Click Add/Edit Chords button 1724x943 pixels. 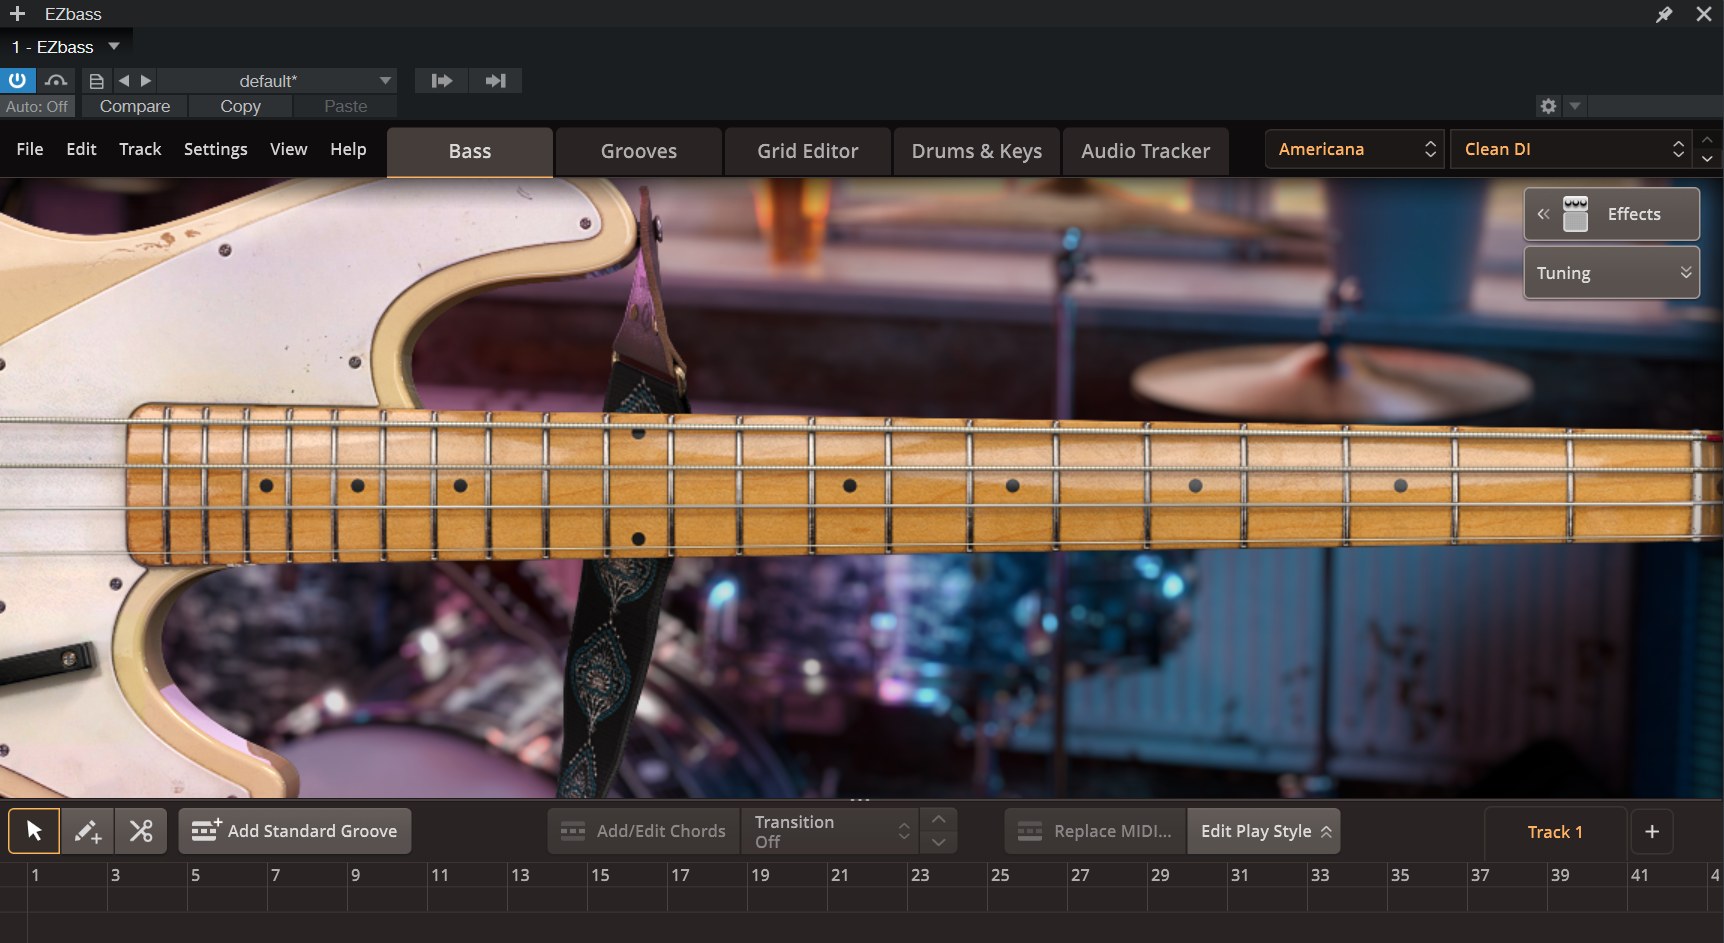pos(643,831)
